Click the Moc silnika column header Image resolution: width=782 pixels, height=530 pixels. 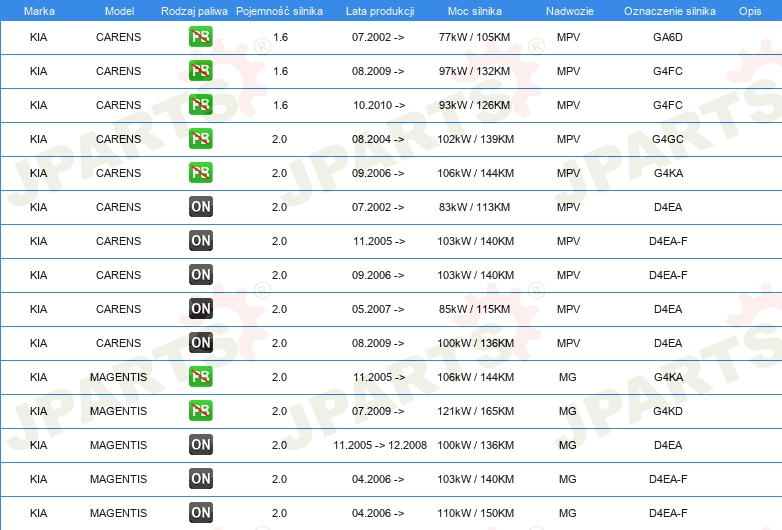pyautogui.click(x=475, y=11)
